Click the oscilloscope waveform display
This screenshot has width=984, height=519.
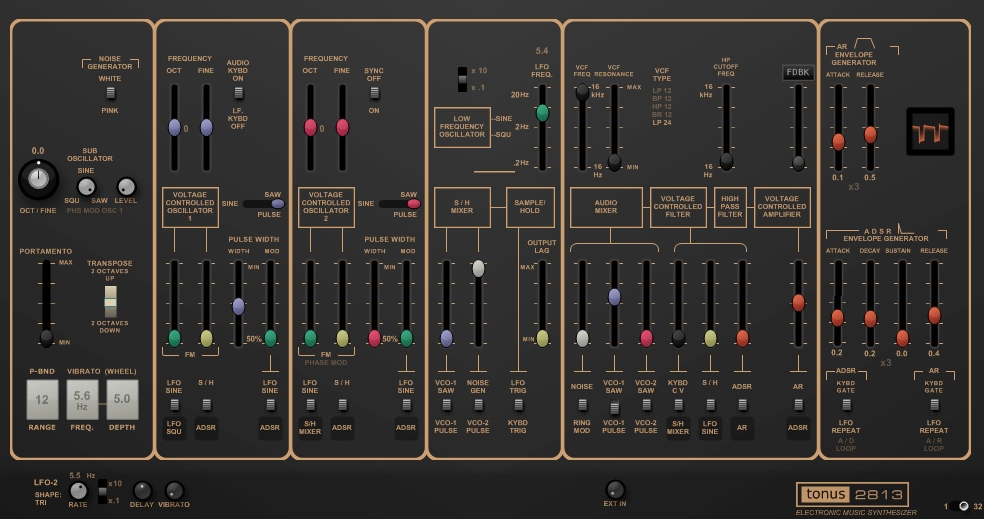930,132
